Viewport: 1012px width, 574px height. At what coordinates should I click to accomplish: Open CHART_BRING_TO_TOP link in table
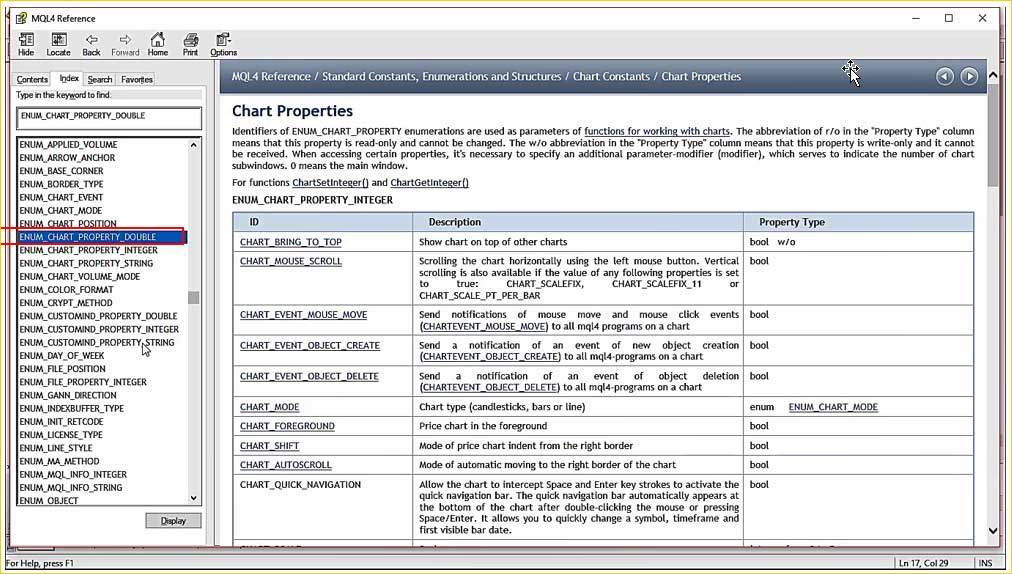pos(291,242)
